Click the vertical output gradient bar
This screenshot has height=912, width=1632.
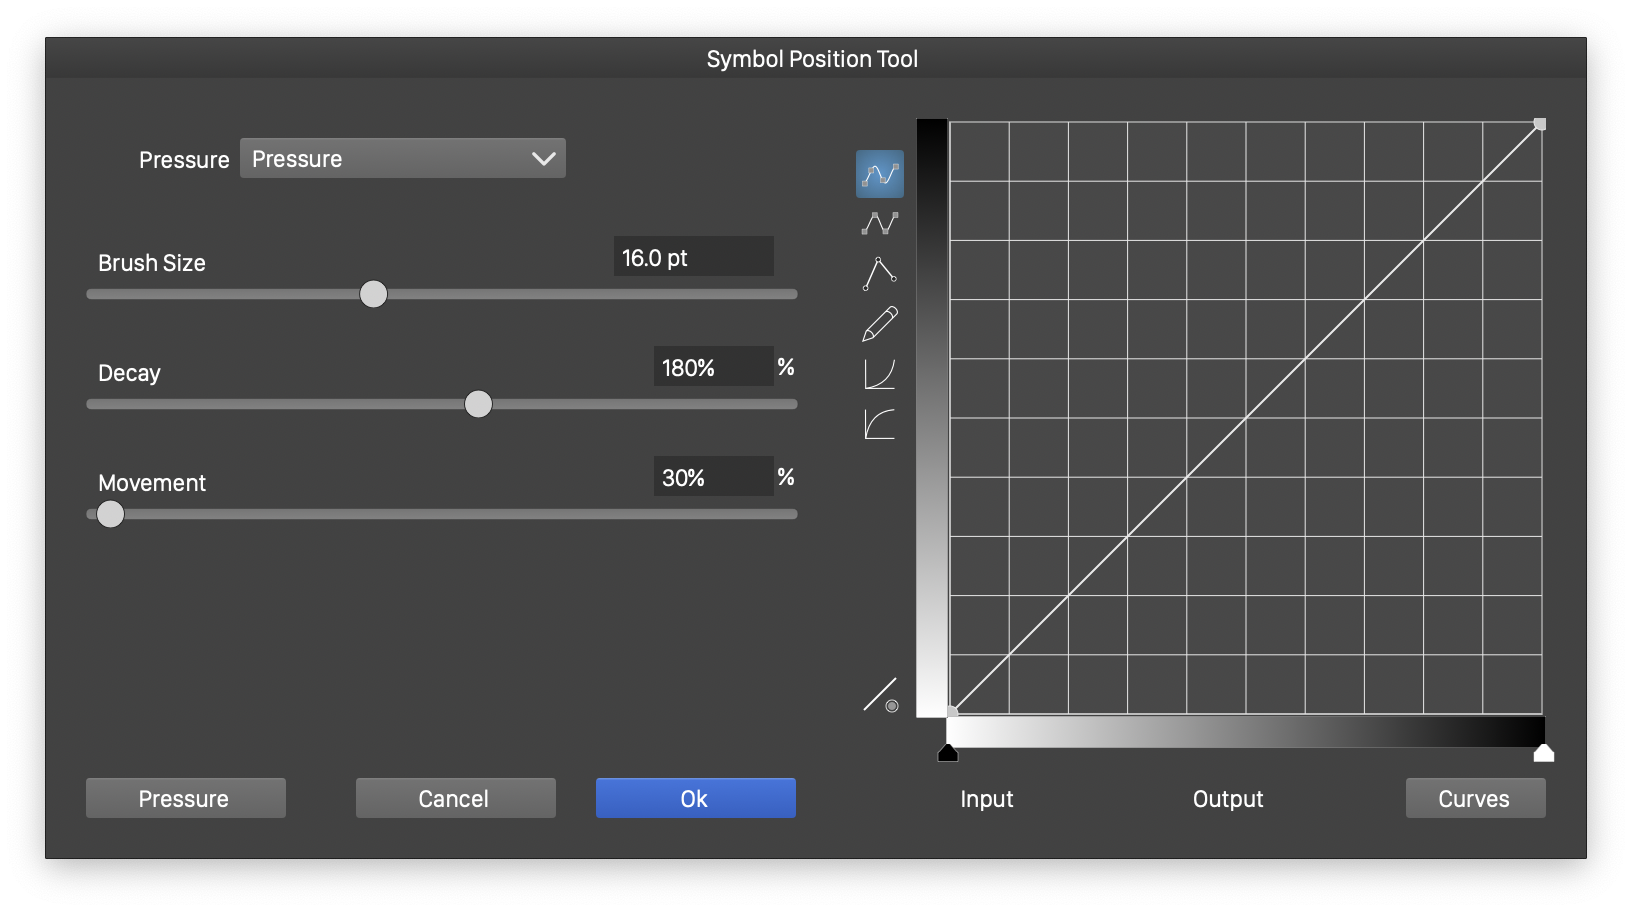(x=932, y=418)
